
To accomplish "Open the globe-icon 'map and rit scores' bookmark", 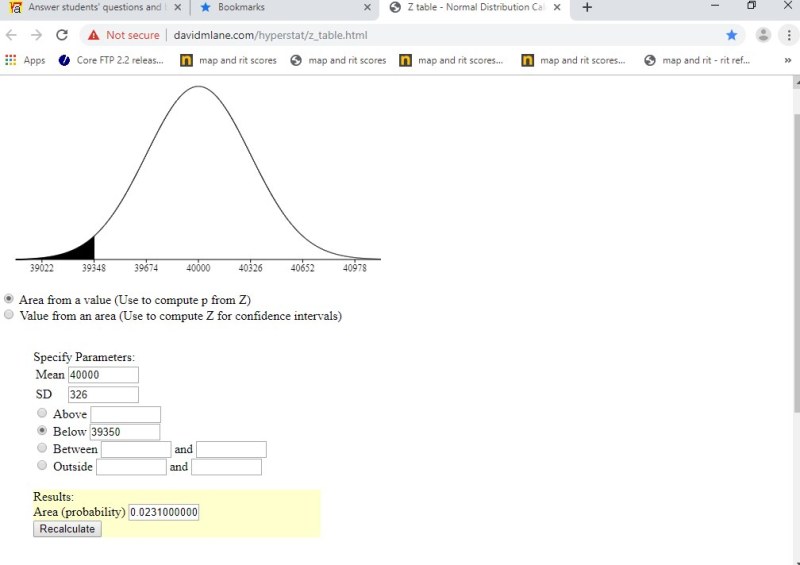I will pos(338,60).
